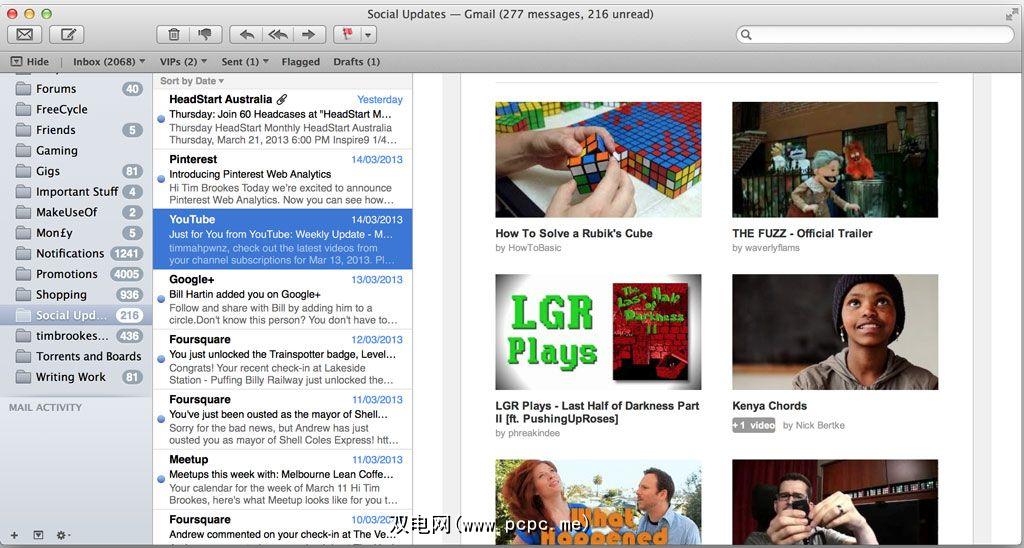Click the Kenya Chords video thumbnail
1024x548 pixels.
tap(835, 332)
